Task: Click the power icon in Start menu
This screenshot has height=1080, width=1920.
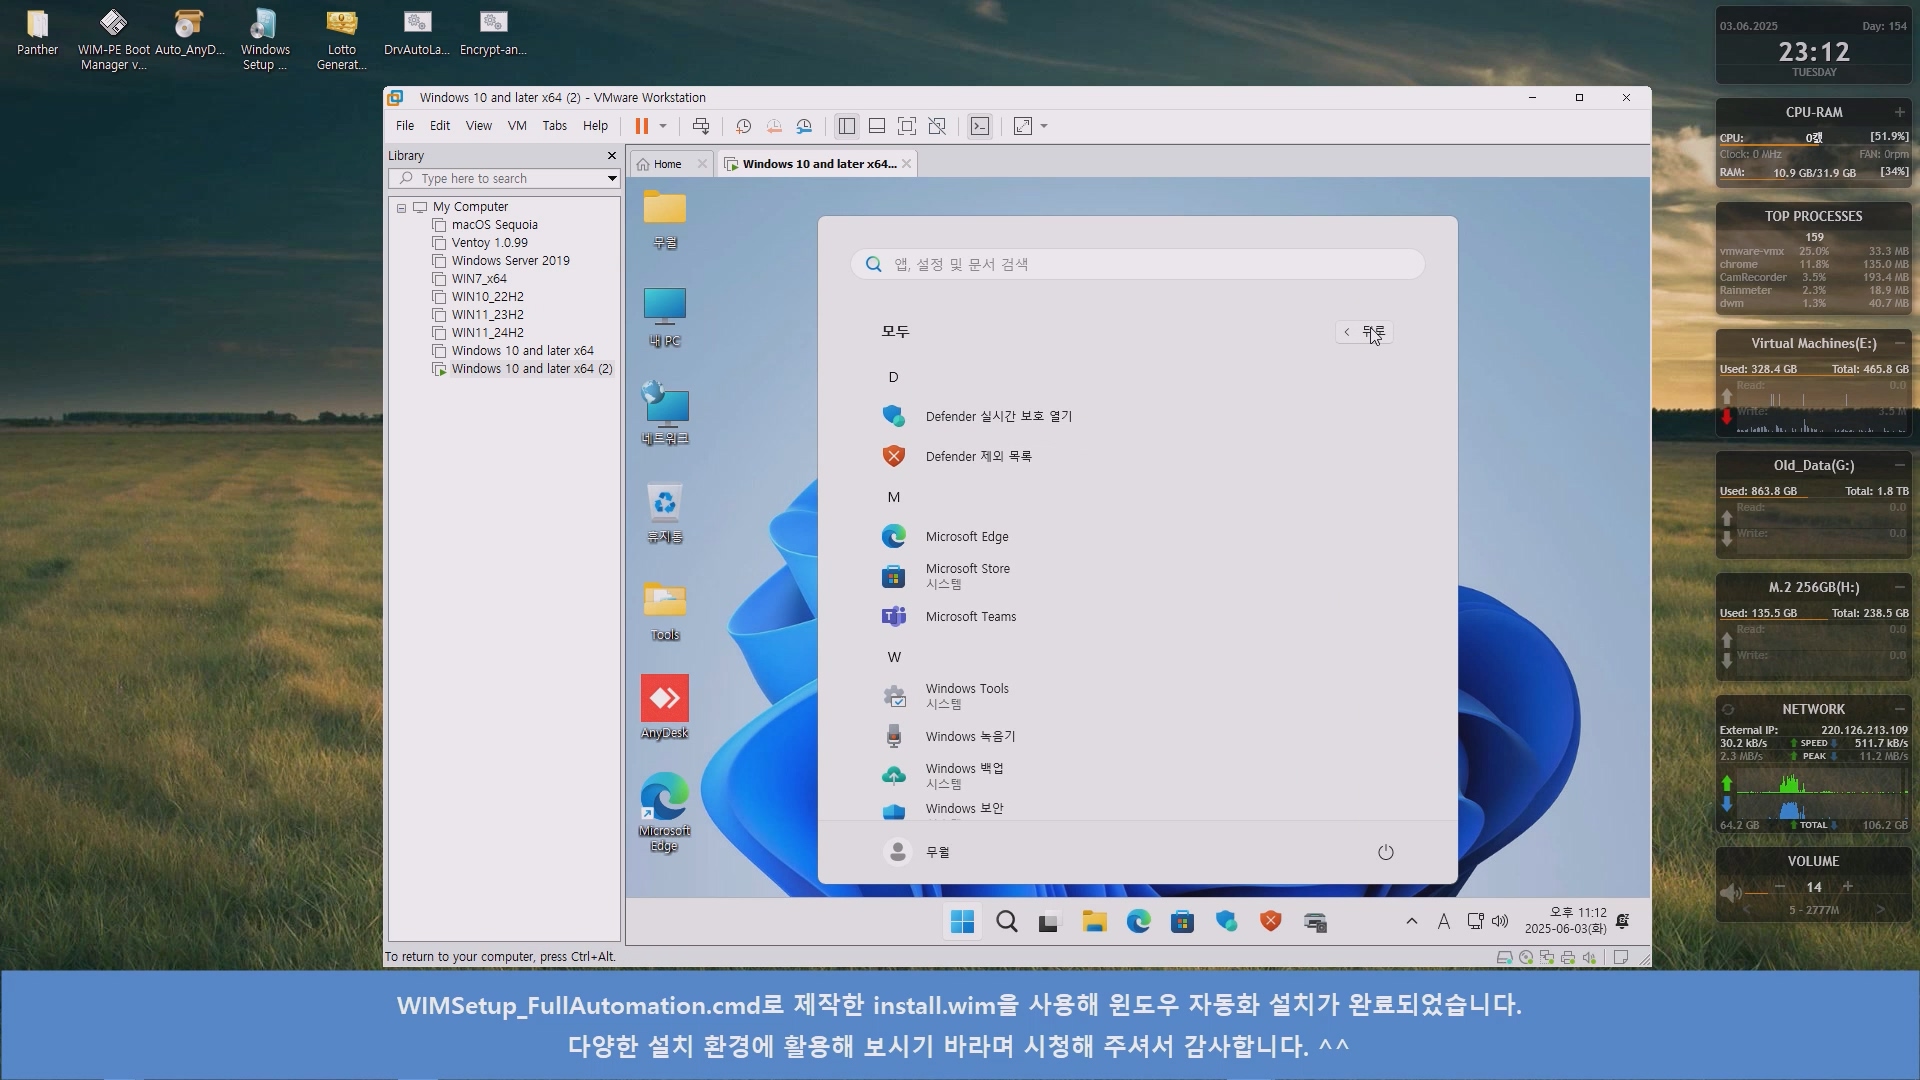Action: pyautogui.click(x=1385, y=852)
